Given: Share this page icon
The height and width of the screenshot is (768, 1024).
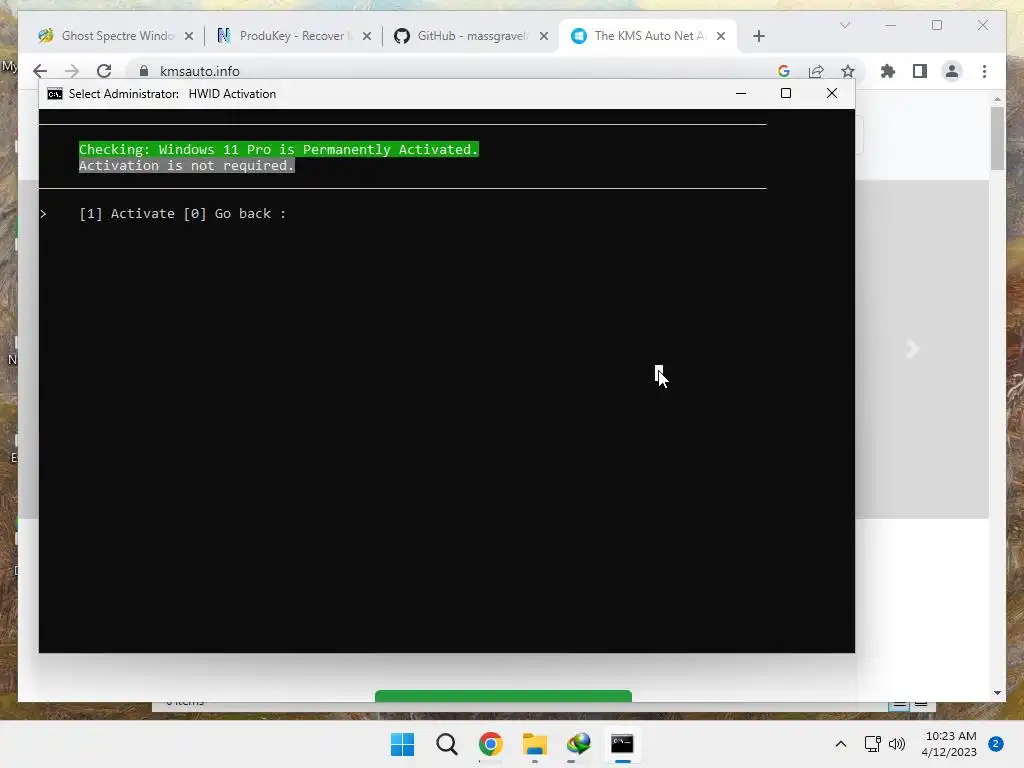Looking at the screenshot, I should [816, 71].
